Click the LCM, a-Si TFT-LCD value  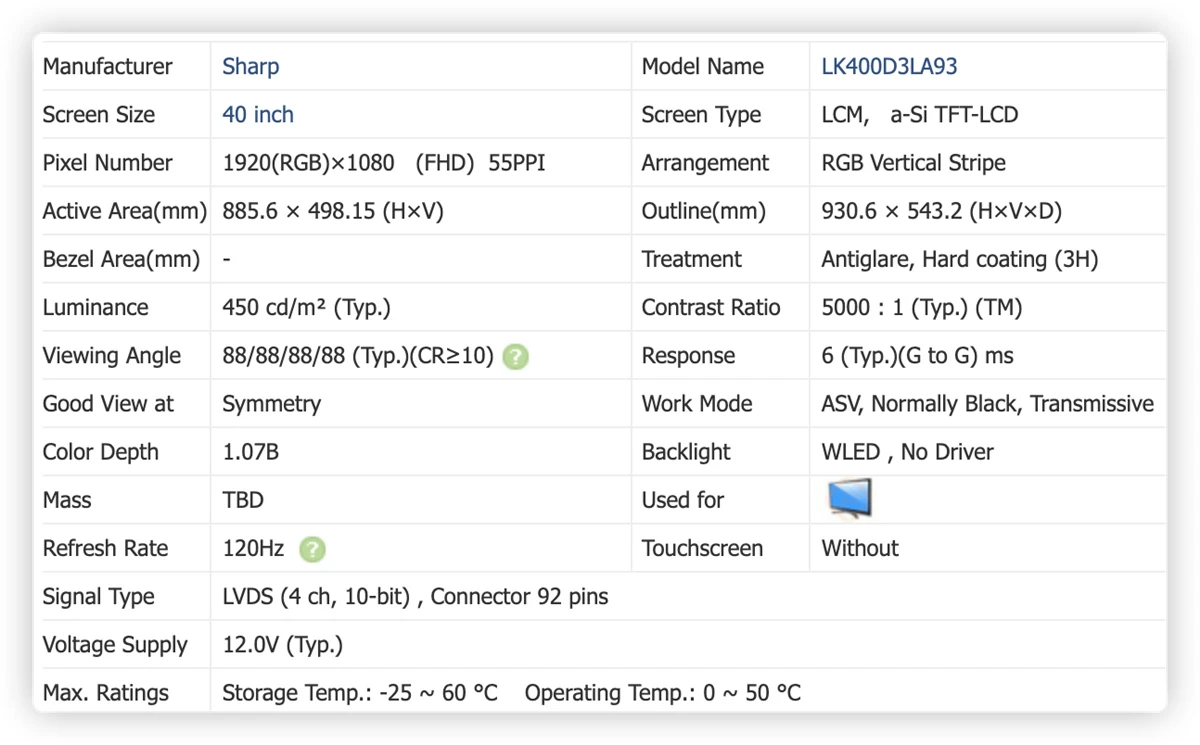coord(920,115)
